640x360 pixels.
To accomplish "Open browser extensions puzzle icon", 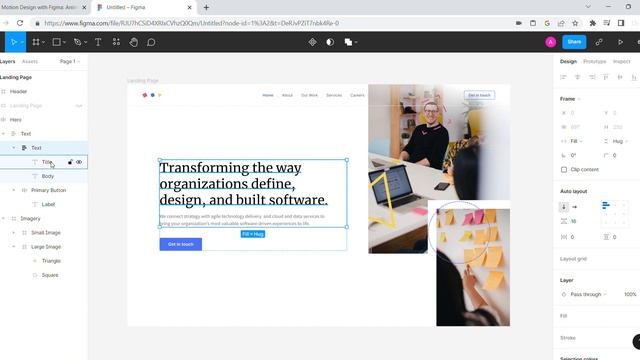I will [593, 23].
